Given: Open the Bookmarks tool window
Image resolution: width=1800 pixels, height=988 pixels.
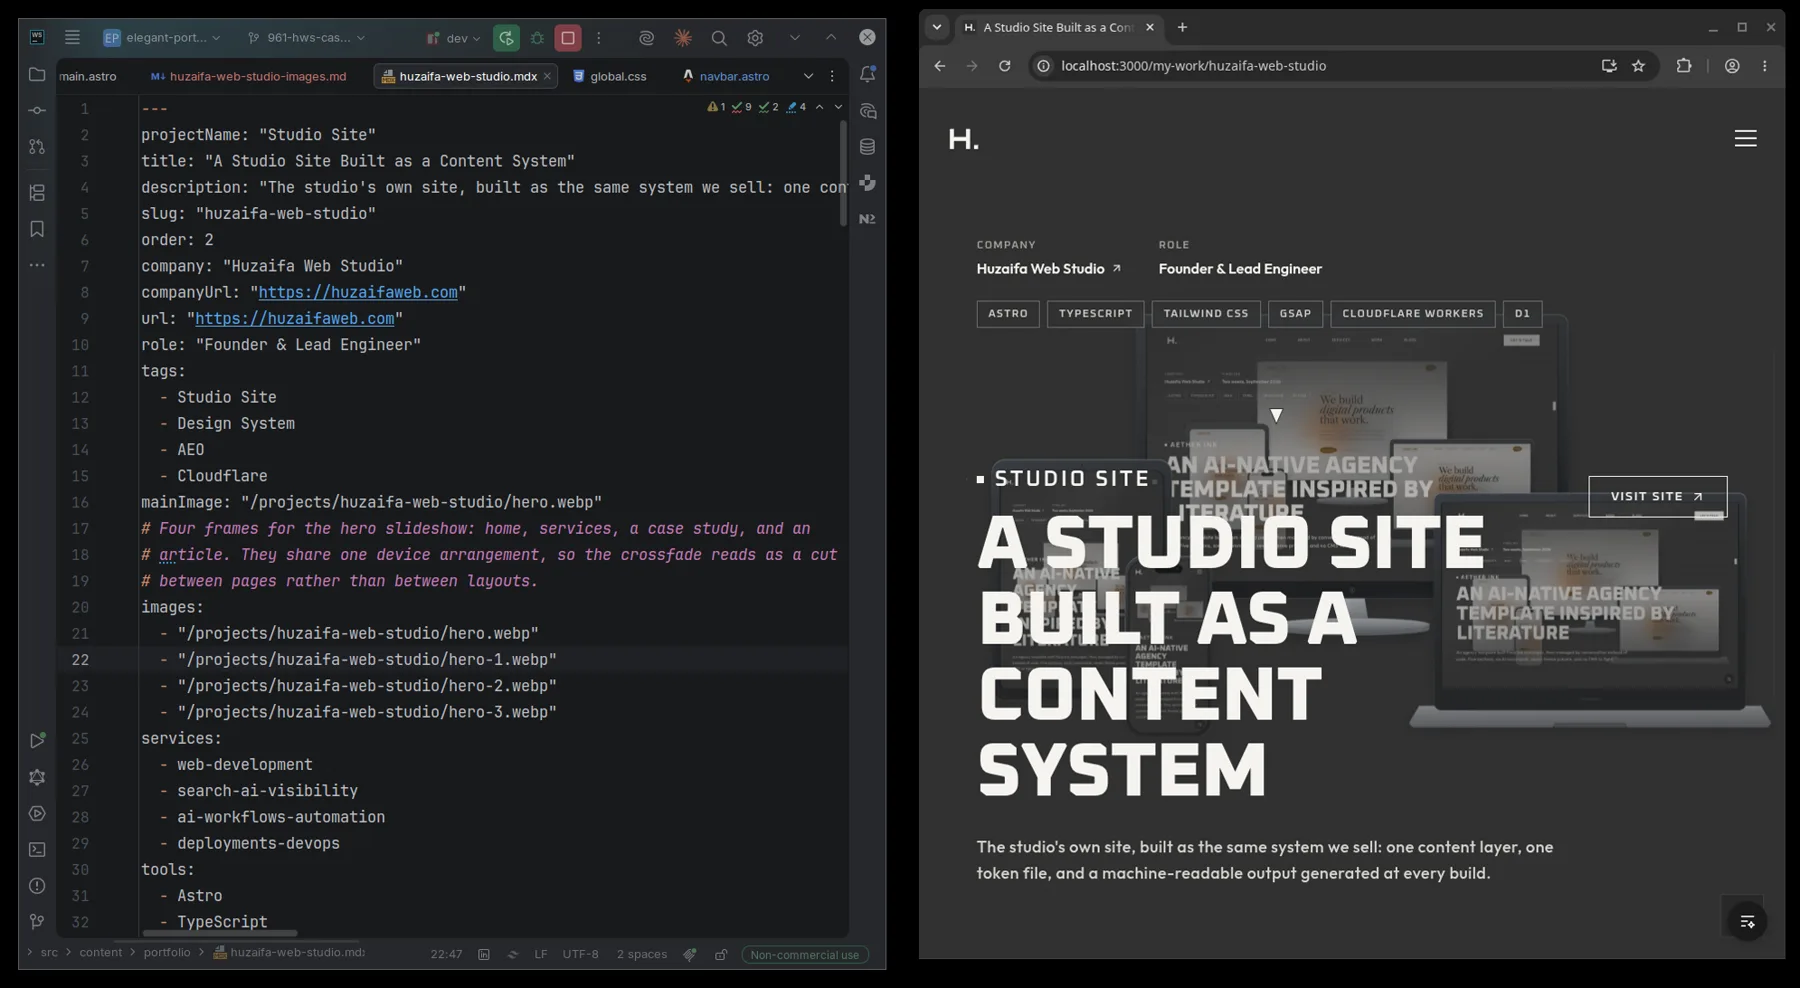Looking at the screenshot, I should pos(37,229).
